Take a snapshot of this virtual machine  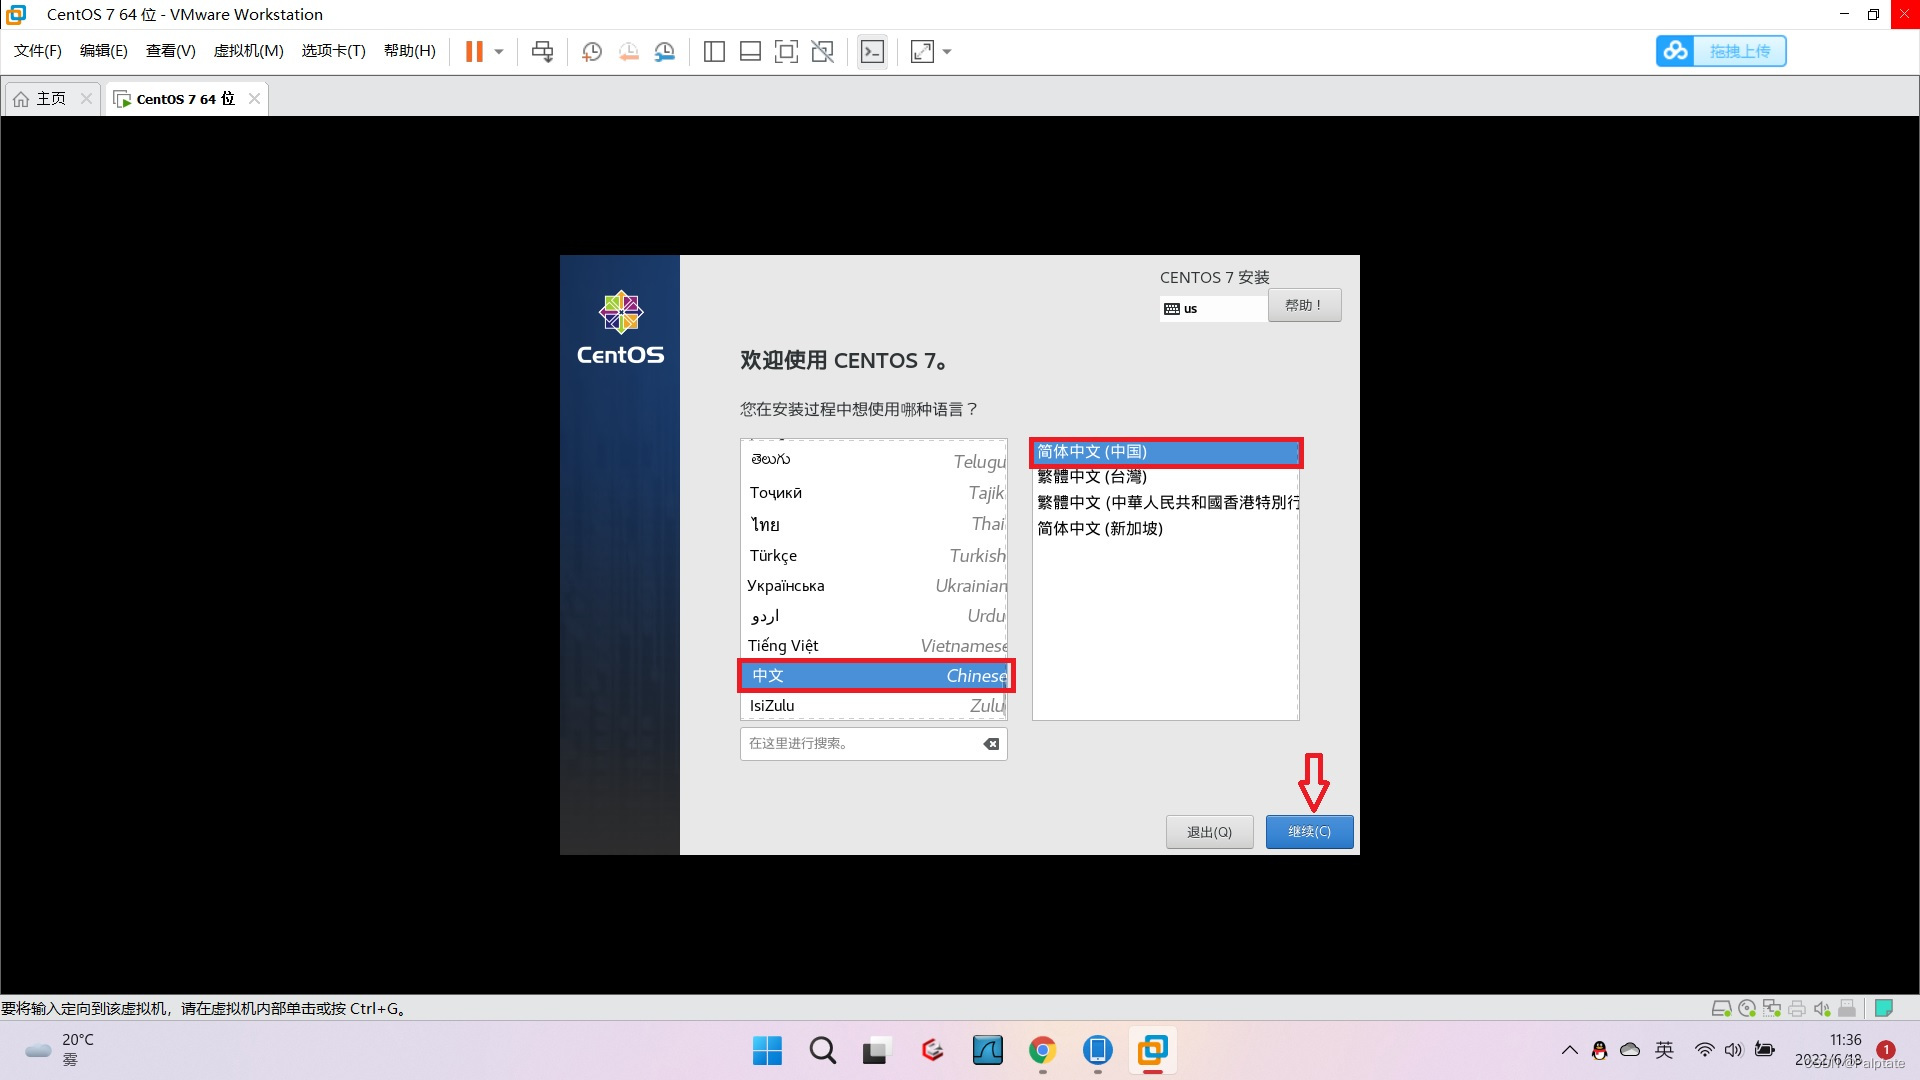coord(592,52)
